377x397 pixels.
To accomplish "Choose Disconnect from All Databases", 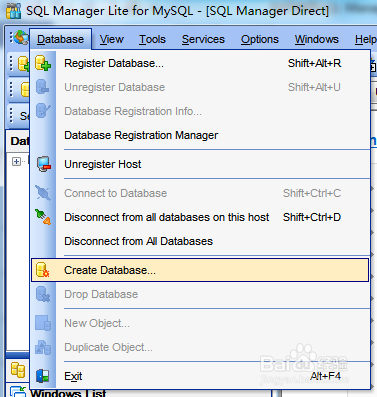I will 200,241.
